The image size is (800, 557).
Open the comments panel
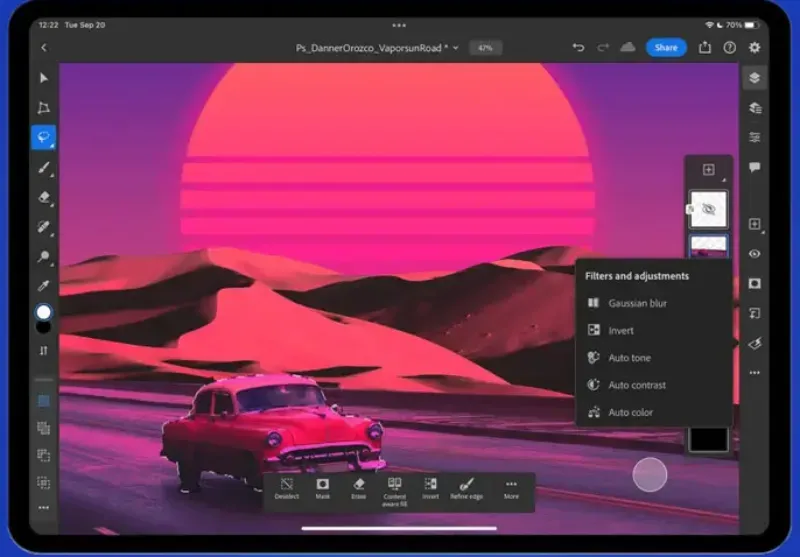coord(755,167)
